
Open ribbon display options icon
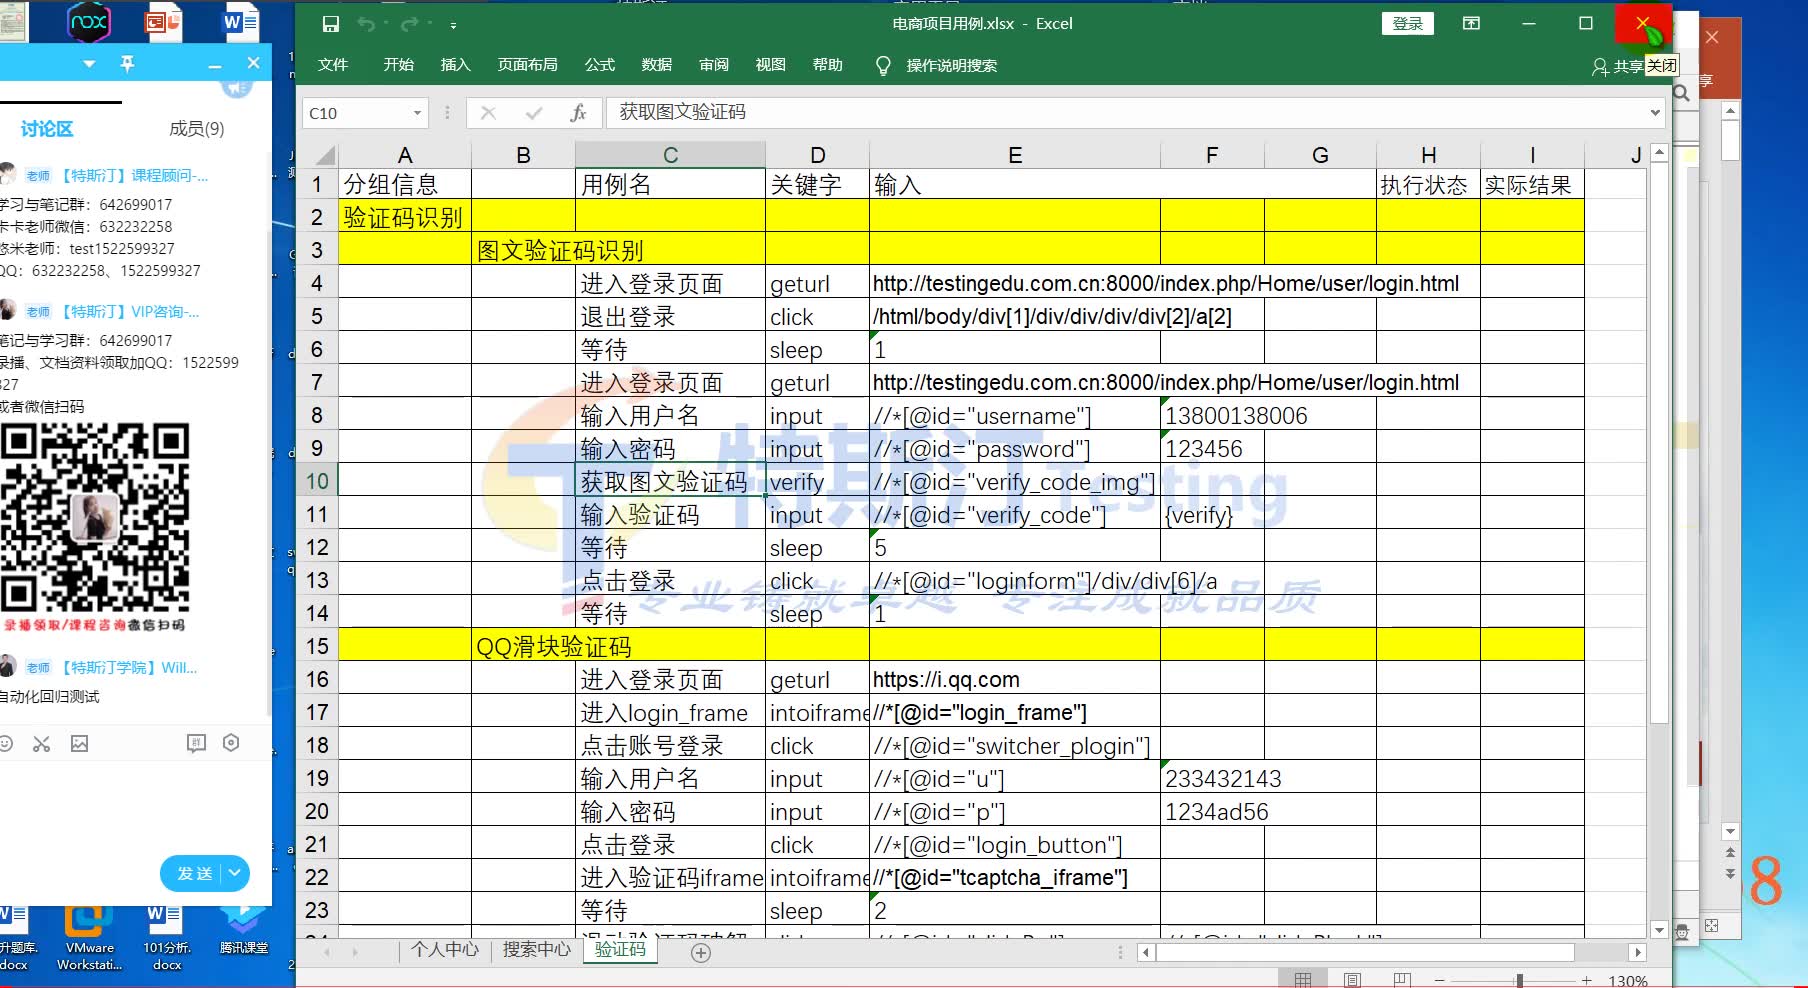point(1471,23)
